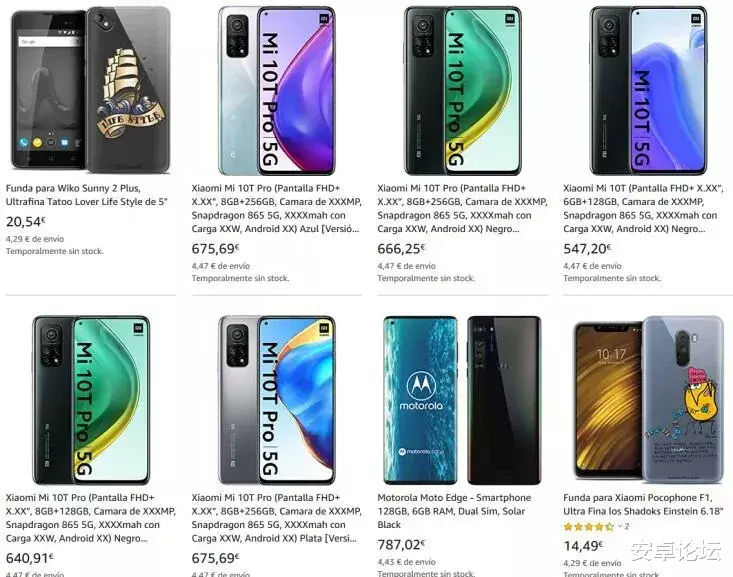Click the blue Xiaomi Mi 10T Pro photo
This screenshot has width=733, height=577.
(x=275, y=88)
